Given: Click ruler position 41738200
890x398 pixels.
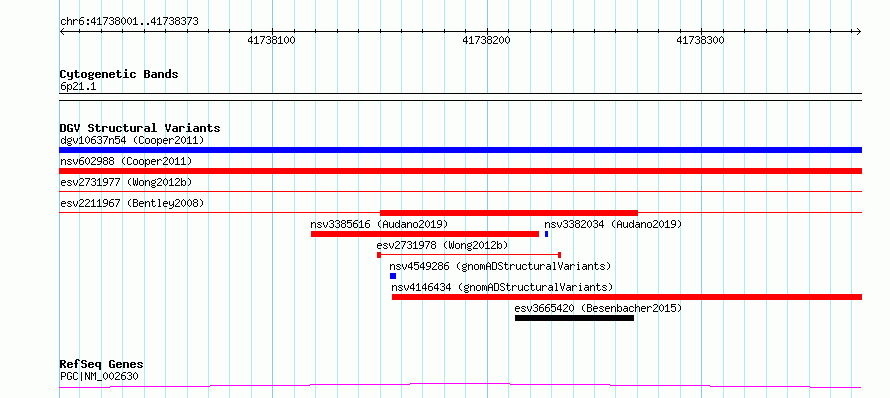Looking at the screenshot, I should 486,40.
